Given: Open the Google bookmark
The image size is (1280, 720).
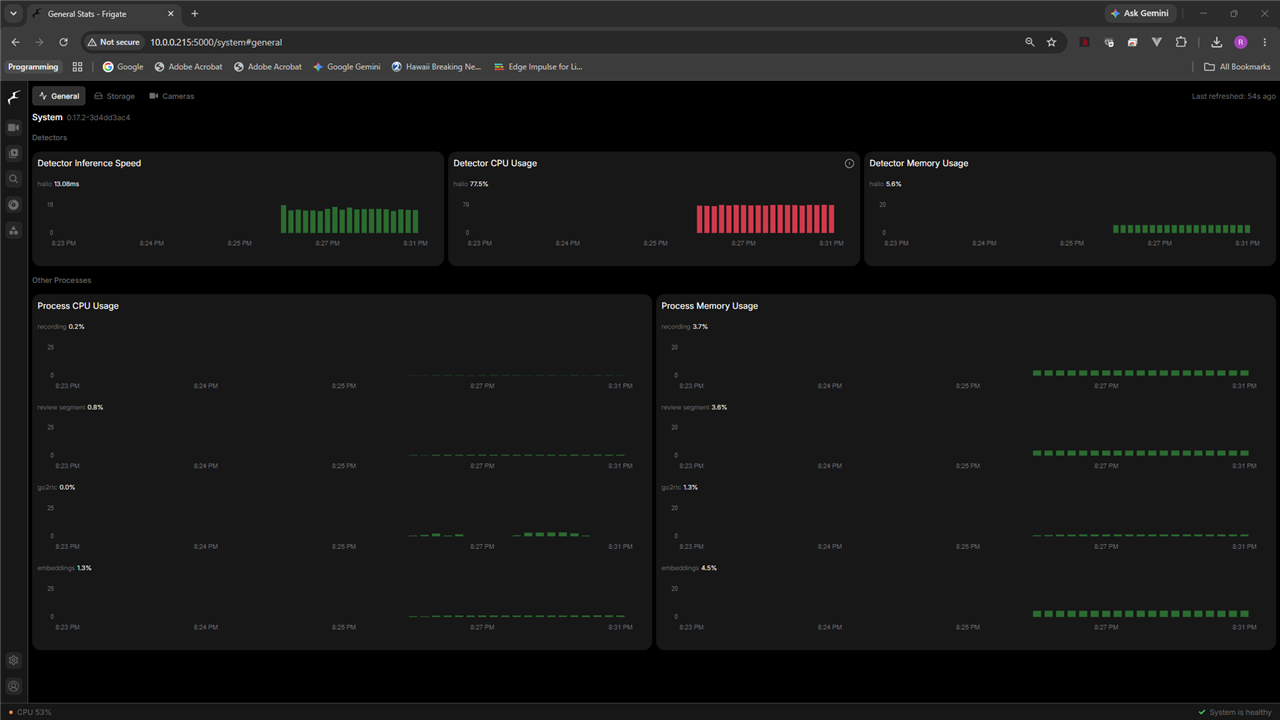Looking at the screenshot, I should 123,67.
